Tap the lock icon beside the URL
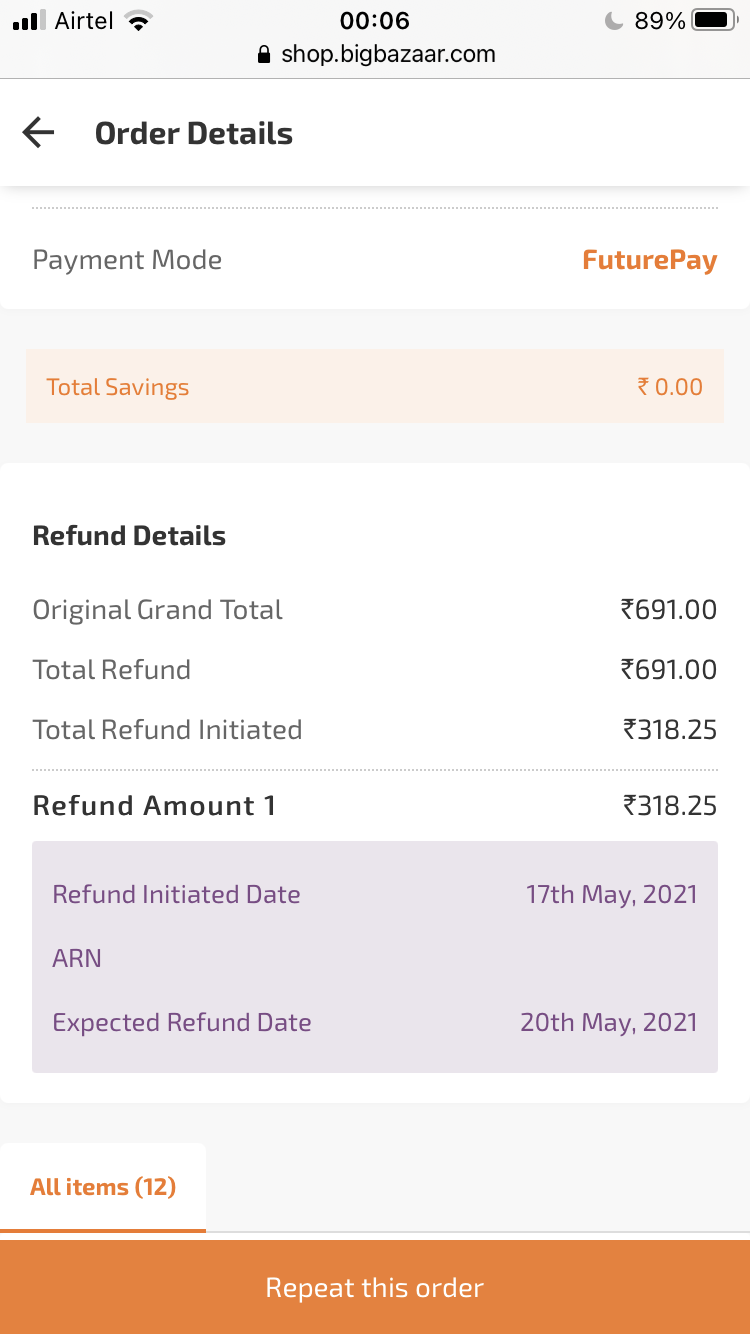 click(264, 54)
